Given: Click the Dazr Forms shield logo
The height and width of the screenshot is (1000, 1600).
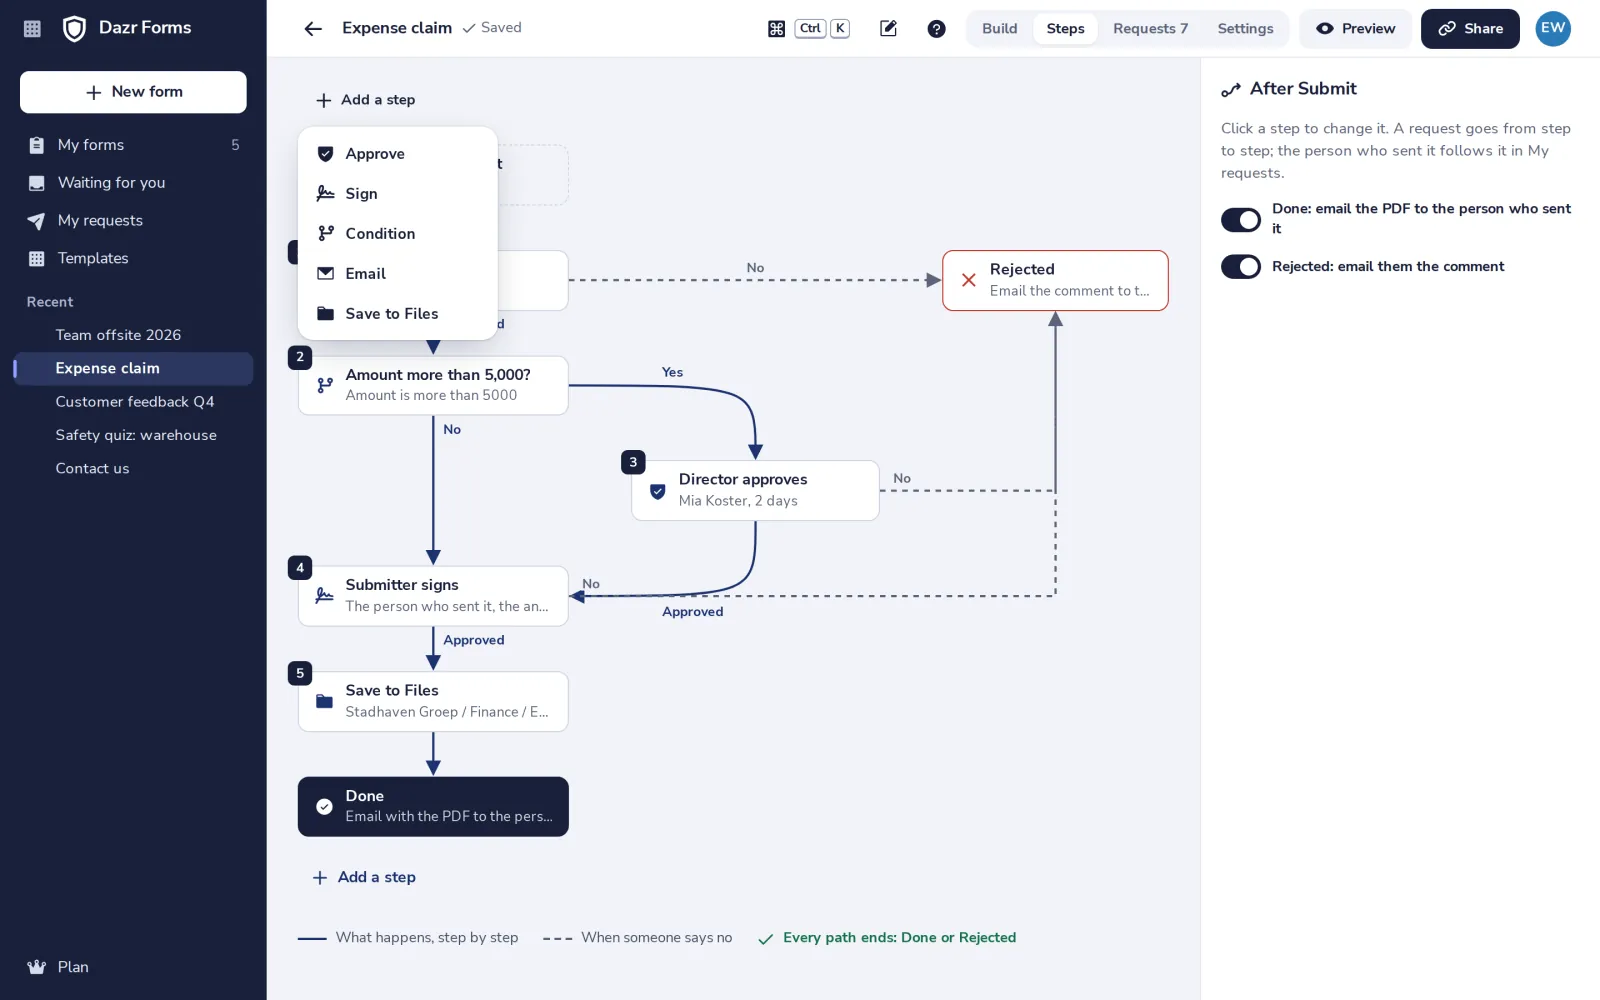Looking at the screenshot, I should pyautogui.click(x=74, y=28).
